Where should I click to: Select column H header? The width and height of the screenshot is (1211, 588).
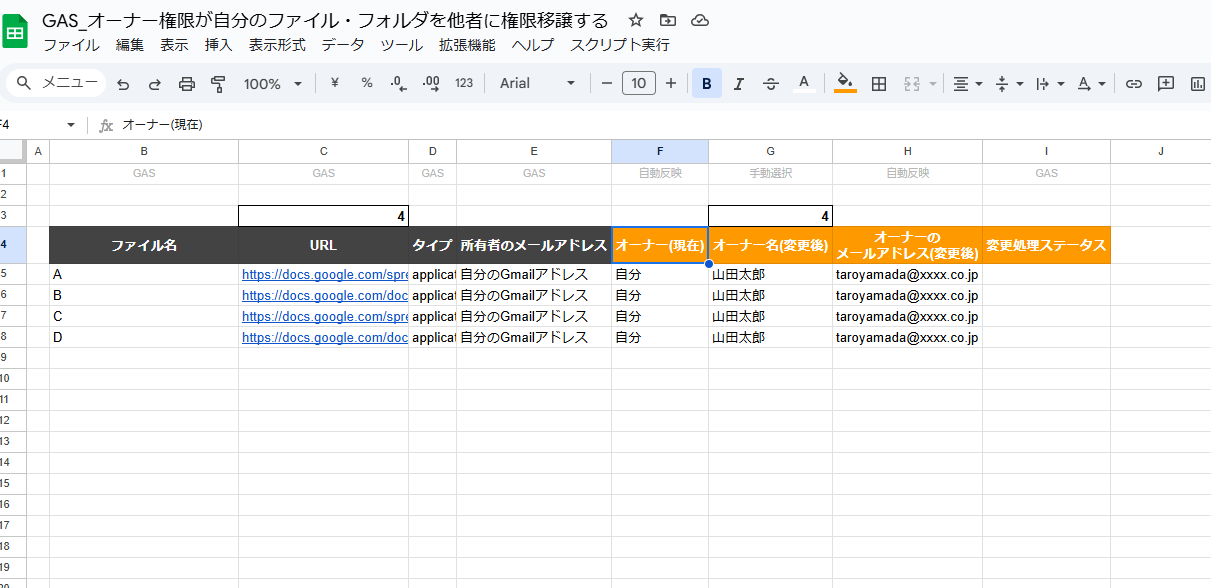pyautogui.click(x=907, y=151)
